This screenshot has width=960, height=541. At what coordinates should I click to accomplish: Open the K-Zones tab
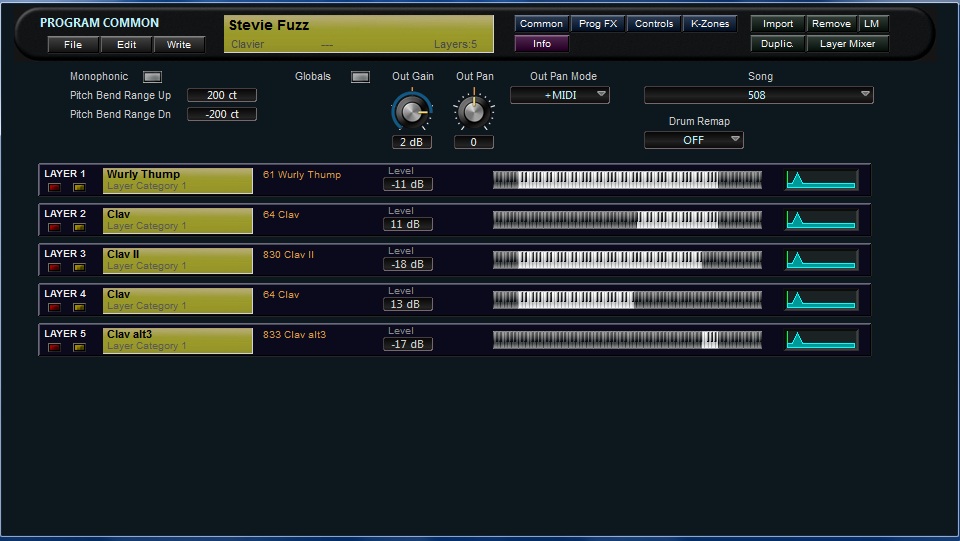pos(711,24)
